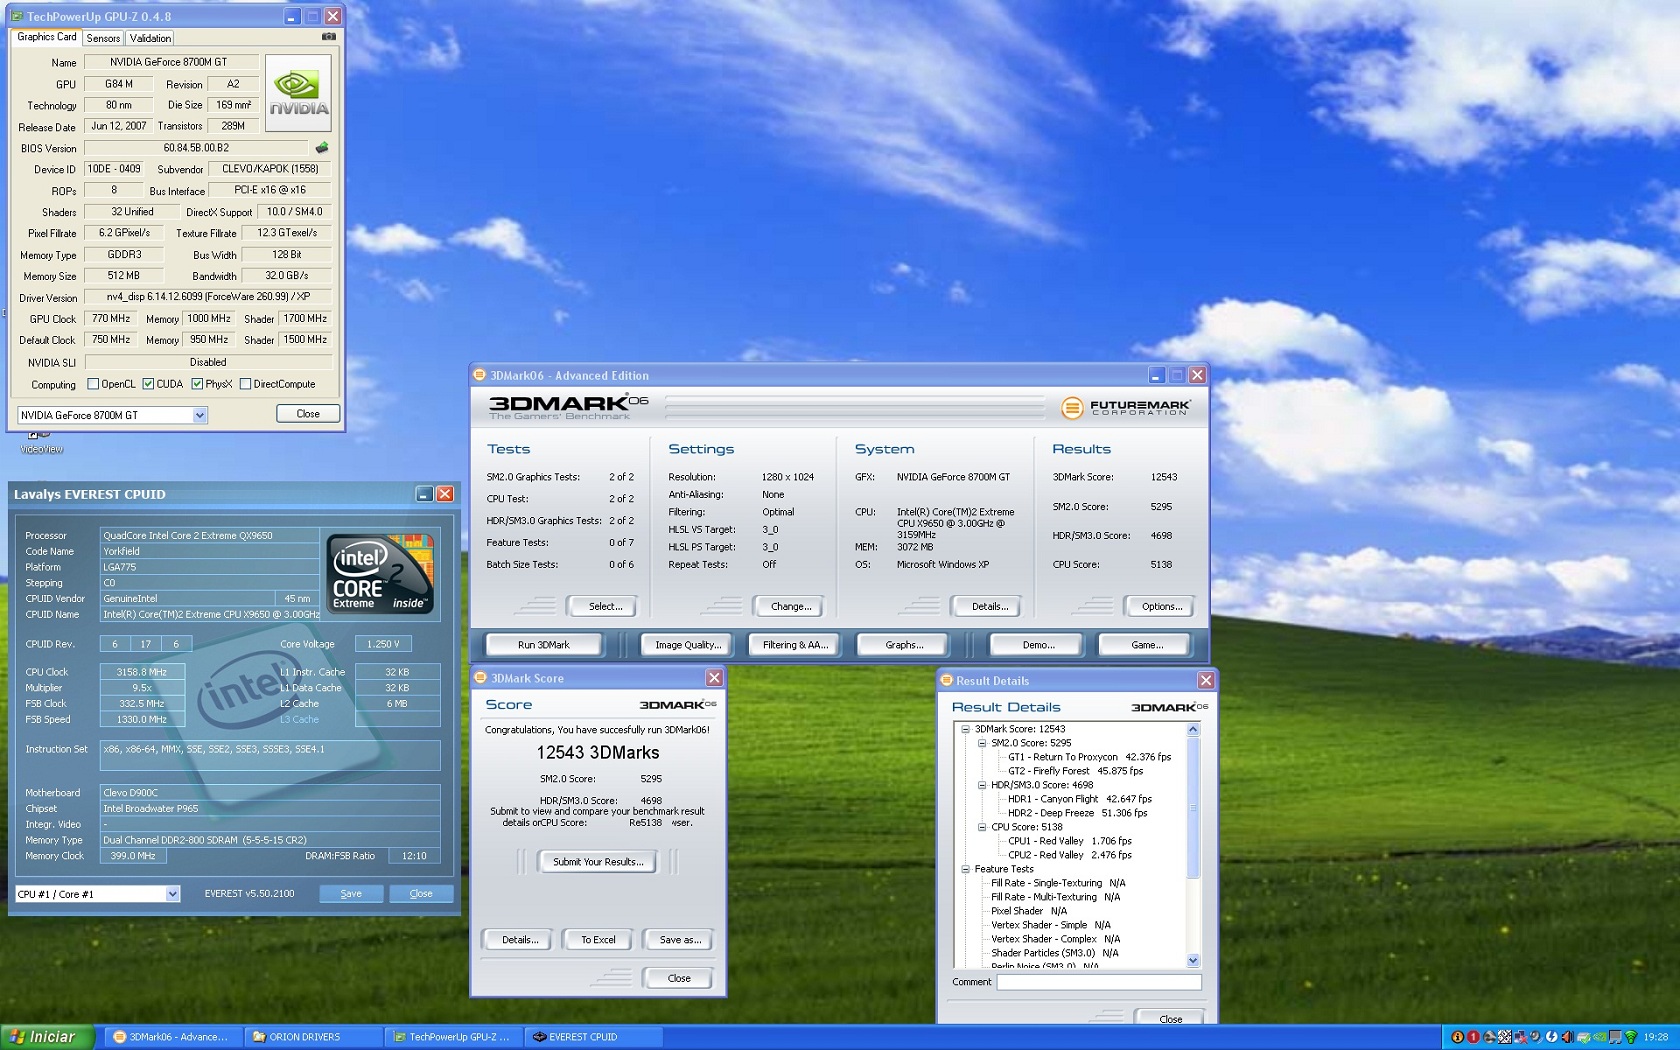Click the Image Quality... button
The height and width of the screenshot is (1050, 1680).
pos(688,645)
